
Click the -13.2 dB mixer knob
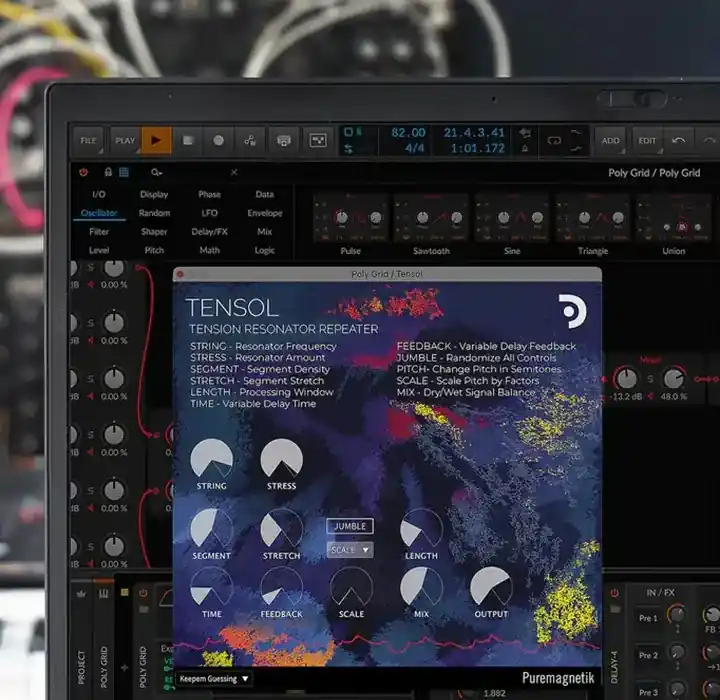[627, 379]
